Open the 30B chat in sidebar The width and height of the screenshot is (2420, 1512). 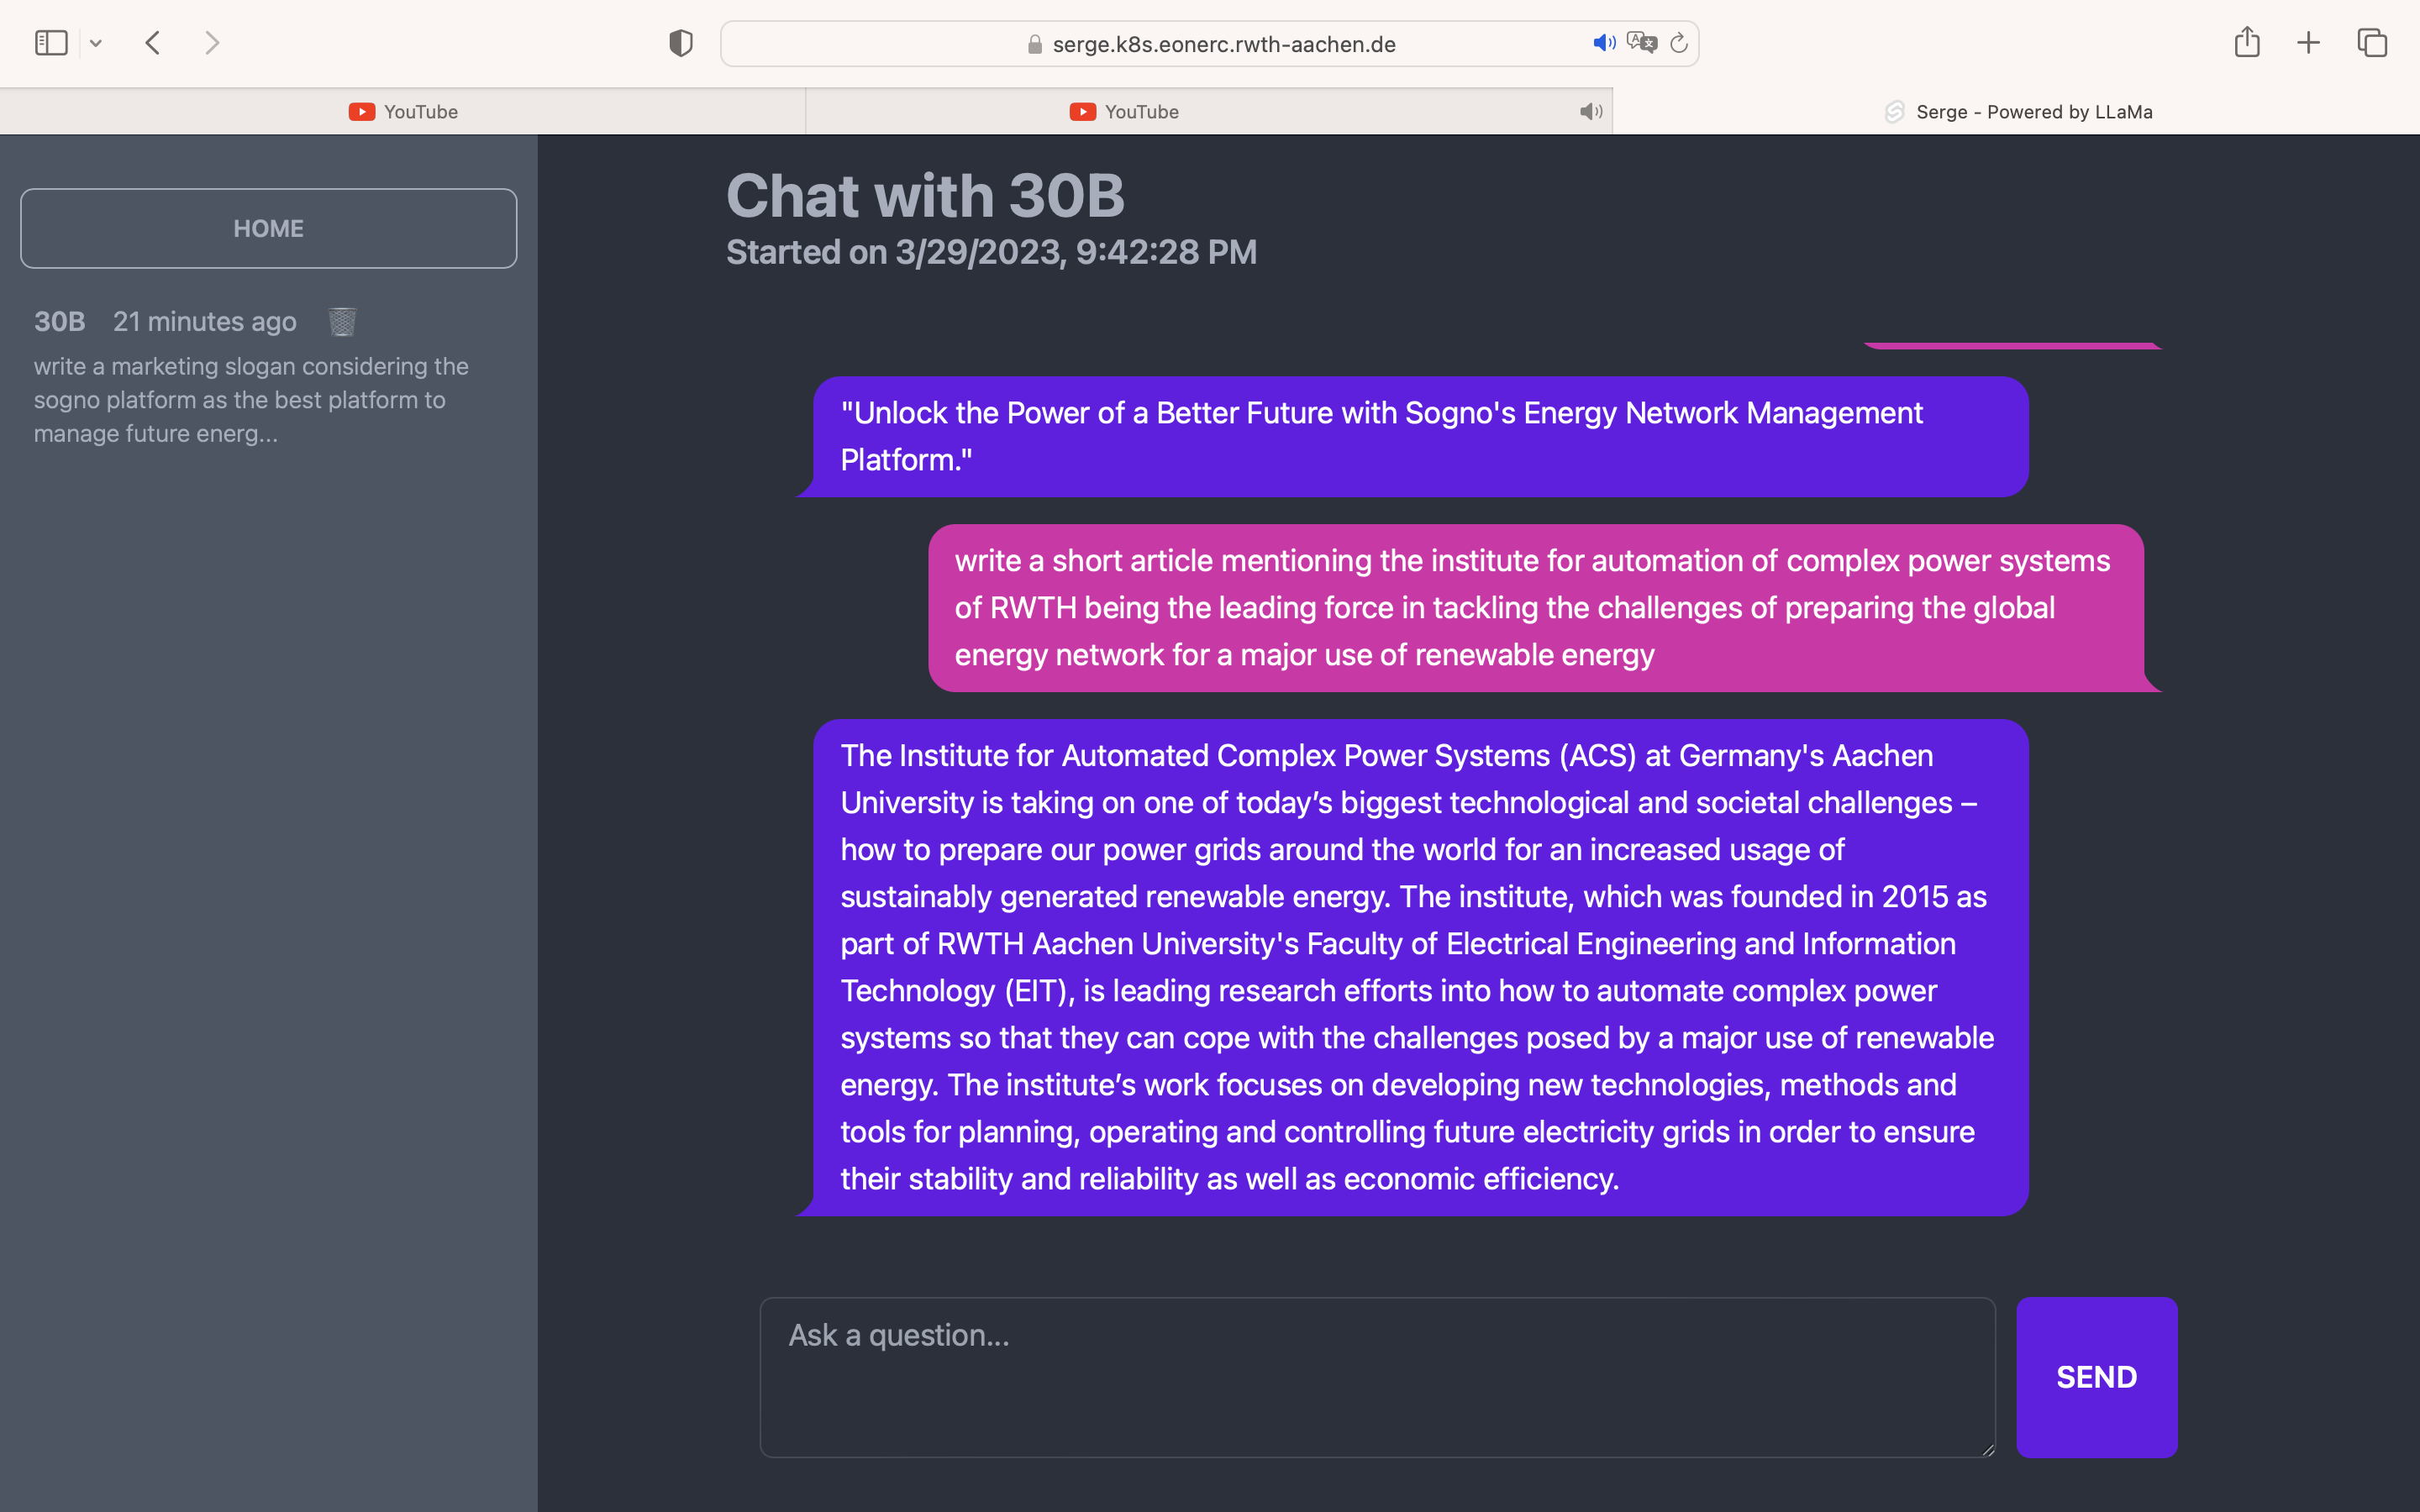tap(250, 399)
